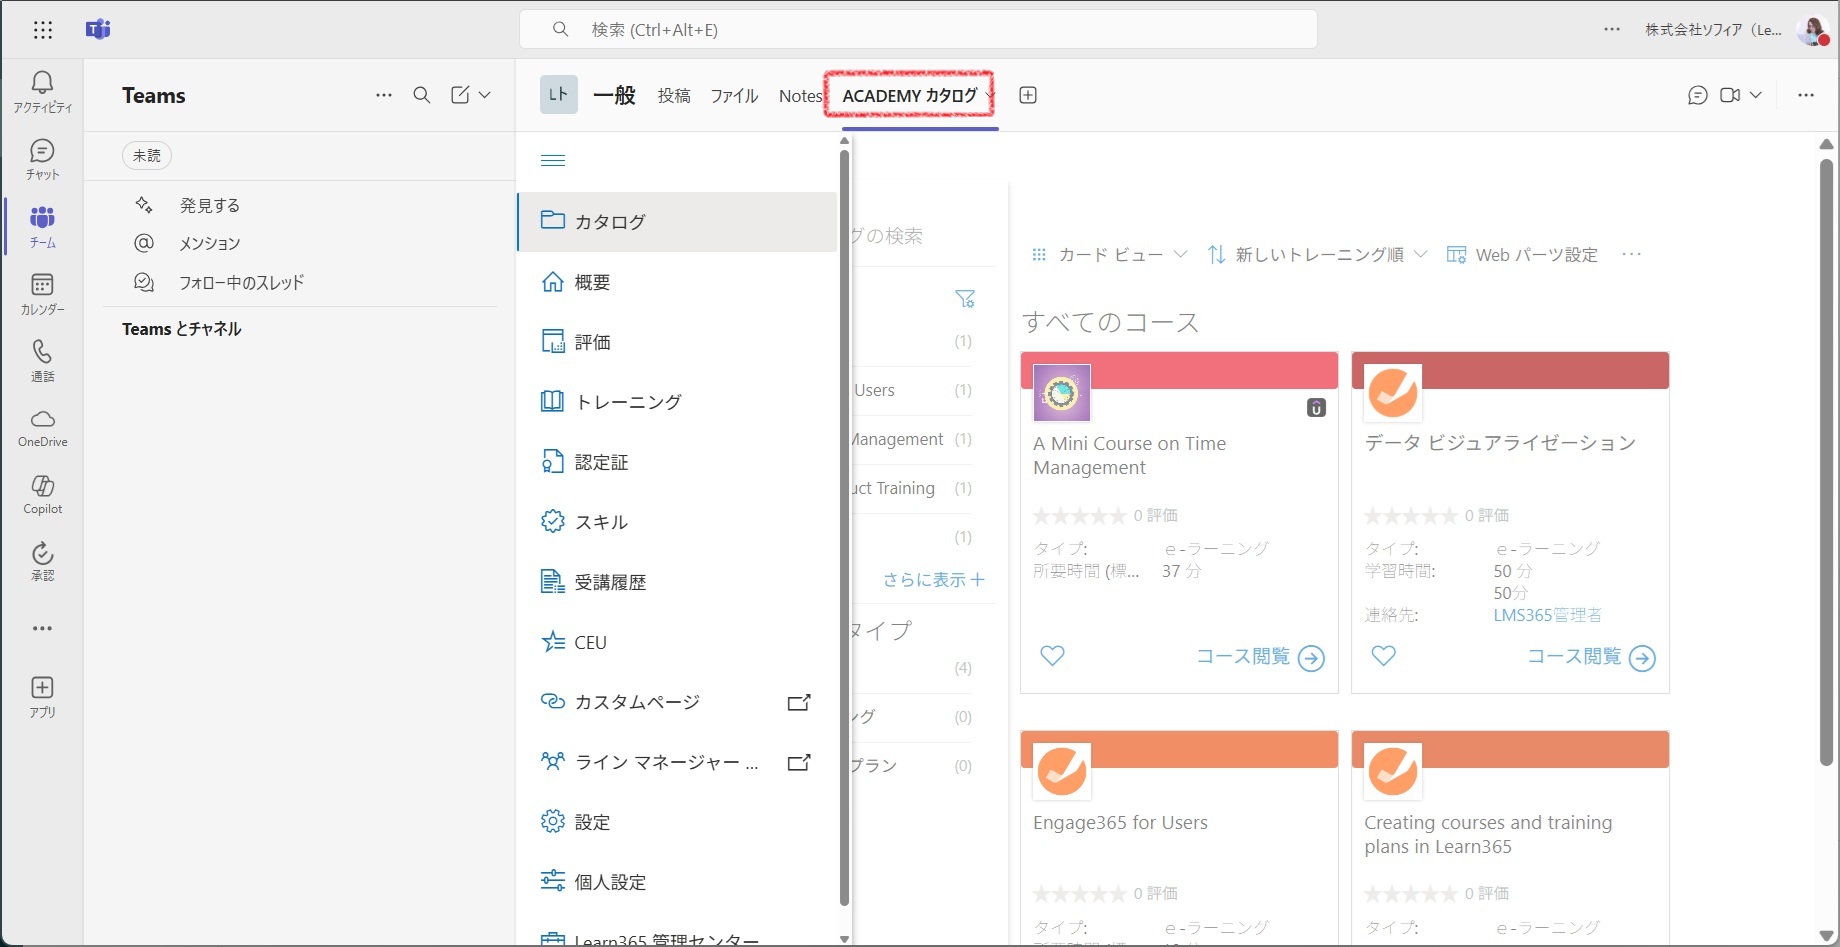Viewport: 1840px width, 947px height.
Task: Click the user profile avatar
Action: 1812,30
